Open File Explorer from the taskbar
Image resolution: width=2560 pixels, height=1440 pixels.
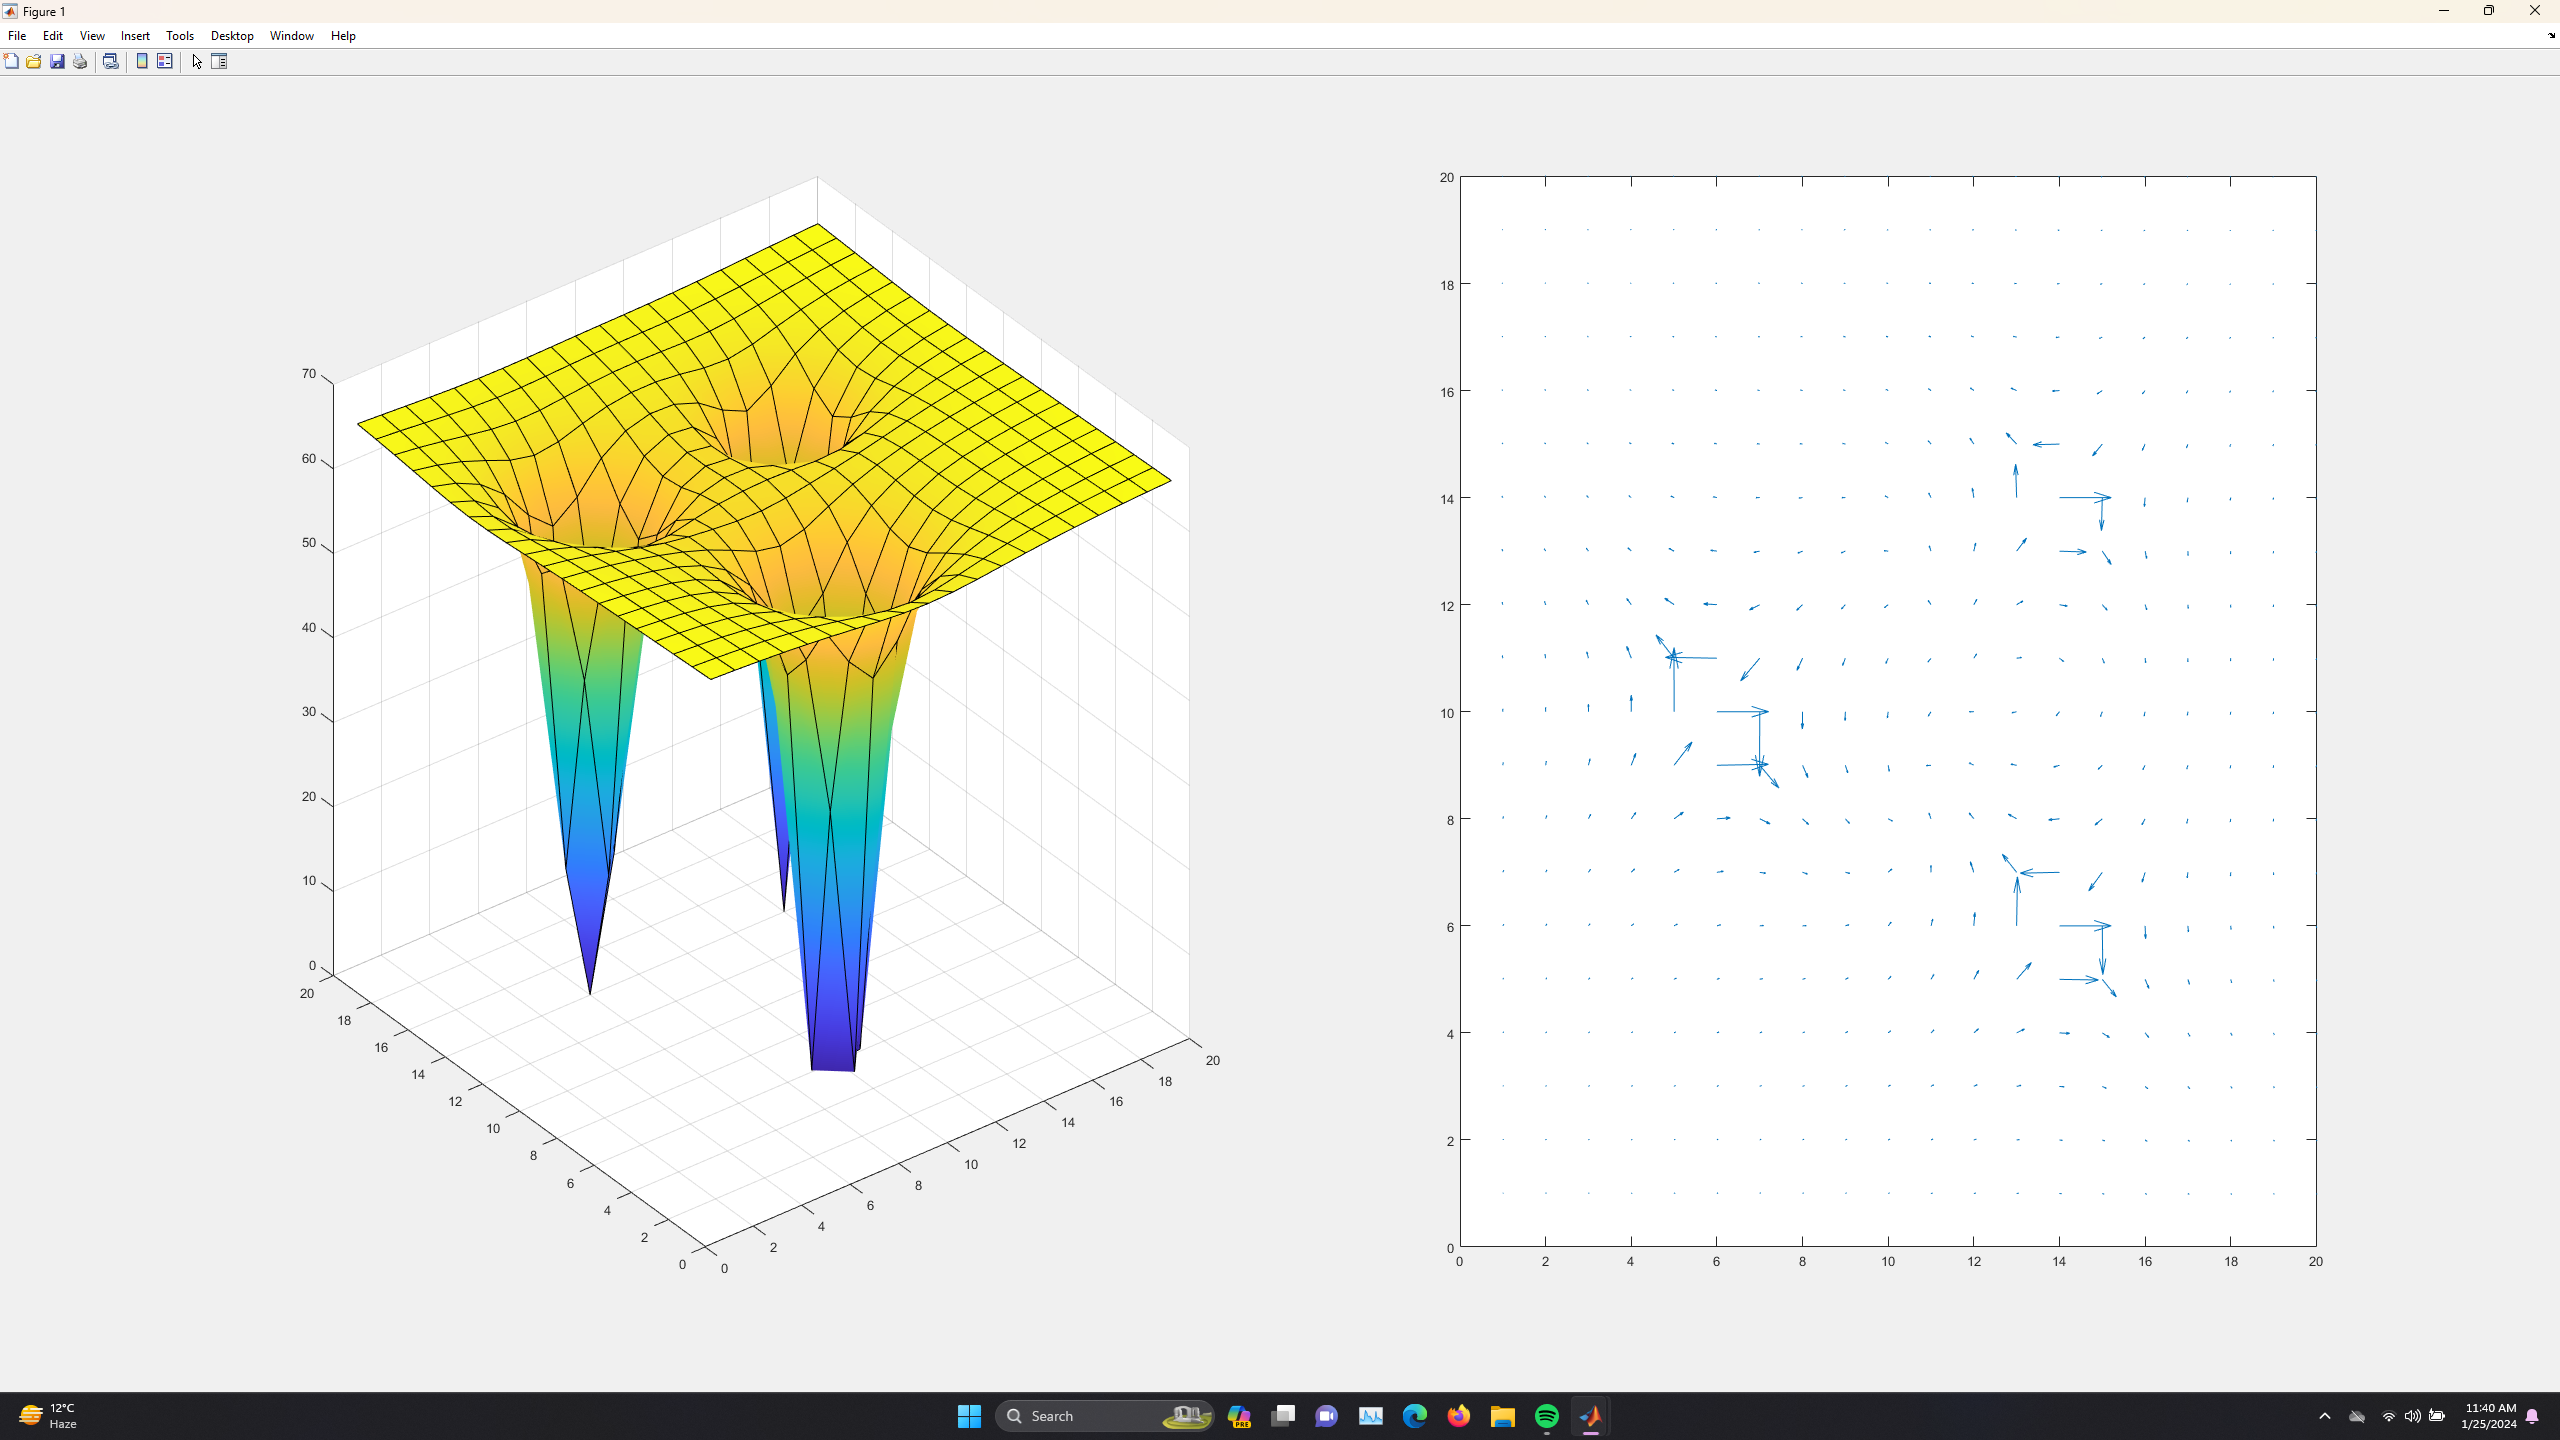point(1502,1415)
